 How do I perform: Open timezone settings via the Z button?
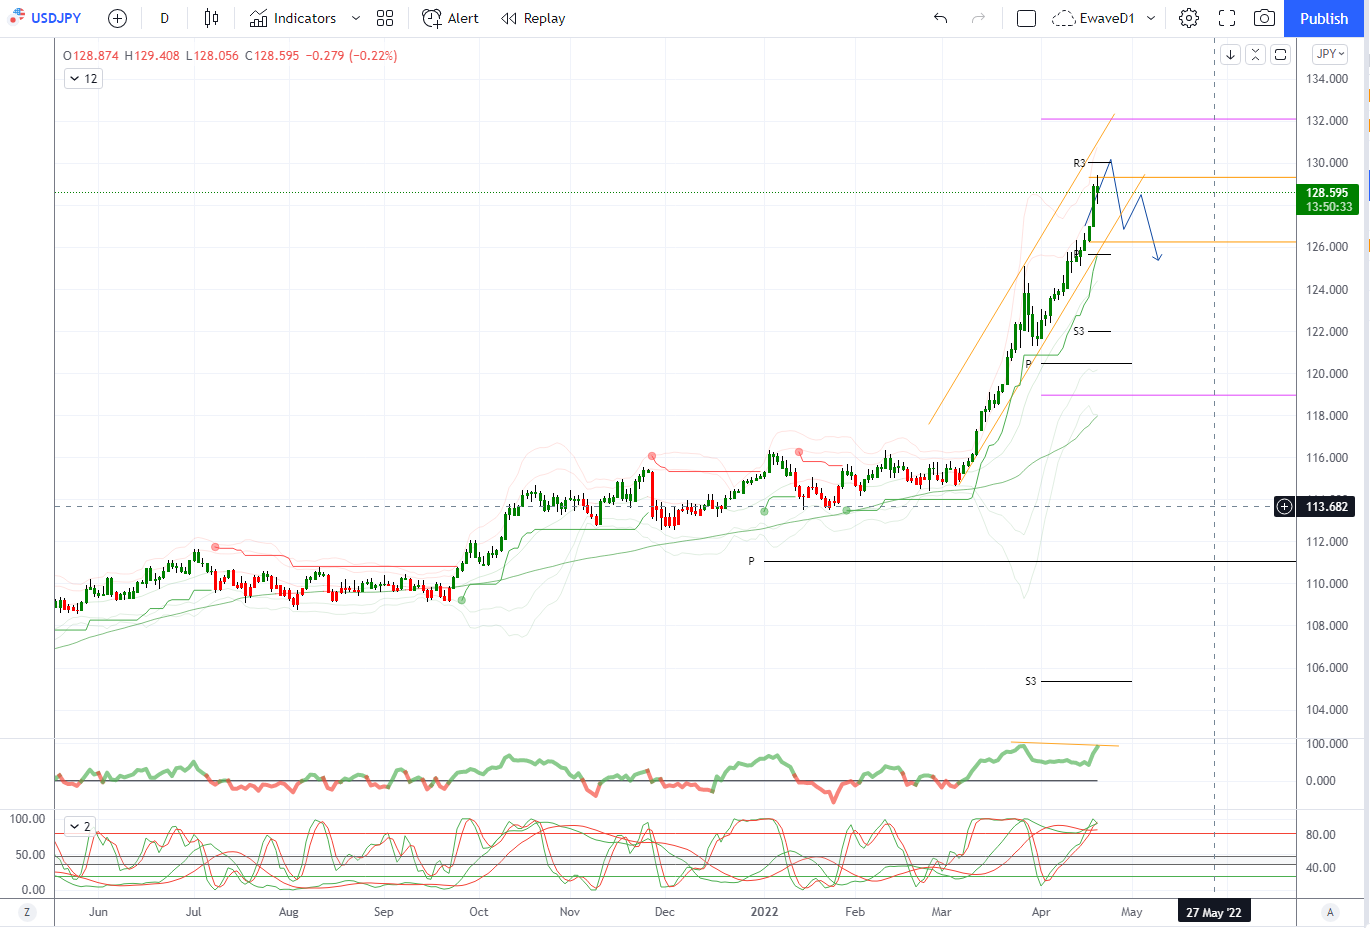tap(27, 912)
